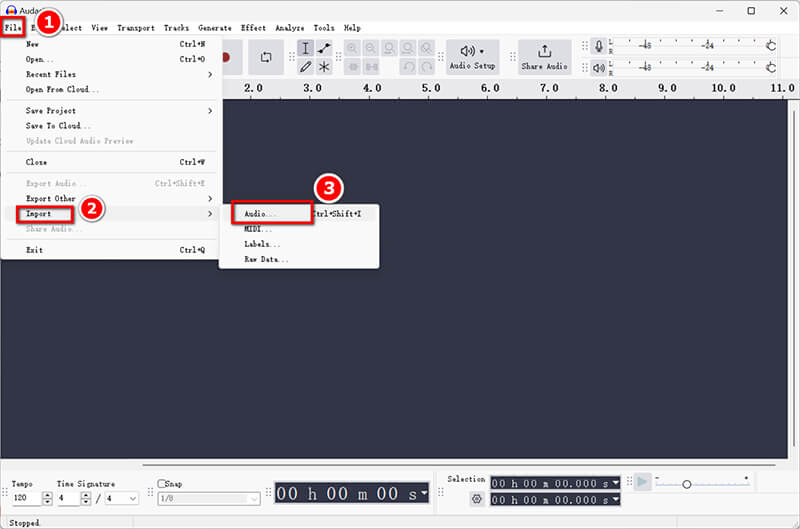Viewport: 800px width, 529px height.
Task: Click the speaker playback meter icon
Action: pos(599,67)
